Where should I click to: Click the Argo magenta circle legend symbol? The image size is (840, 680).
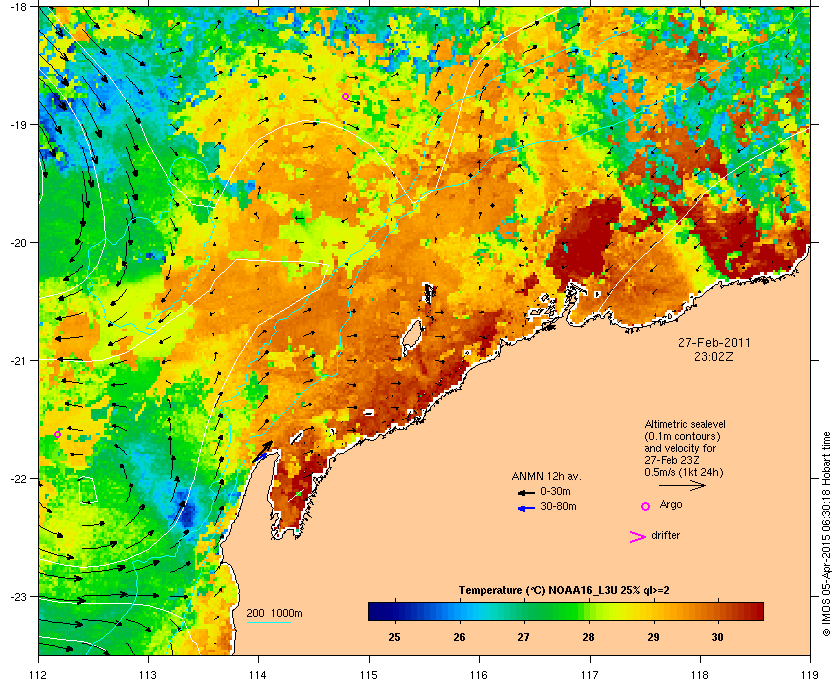(646, 506)
